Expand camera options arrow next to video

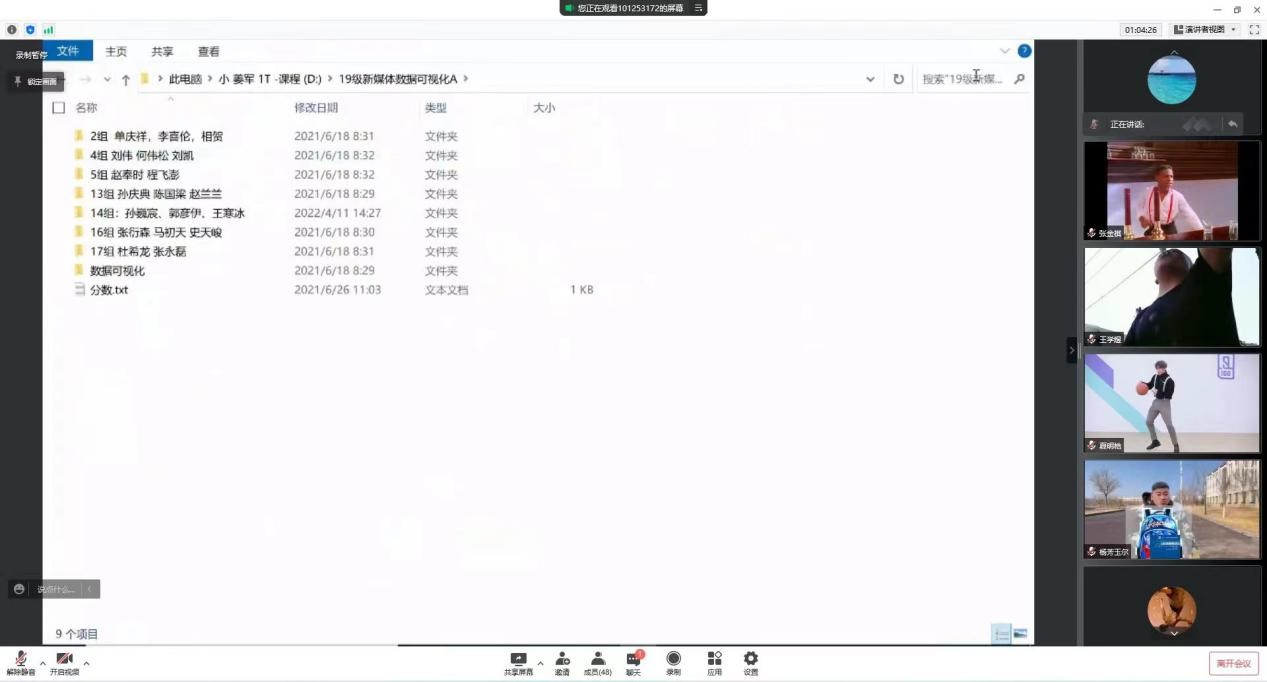click(x=86, y=663)
